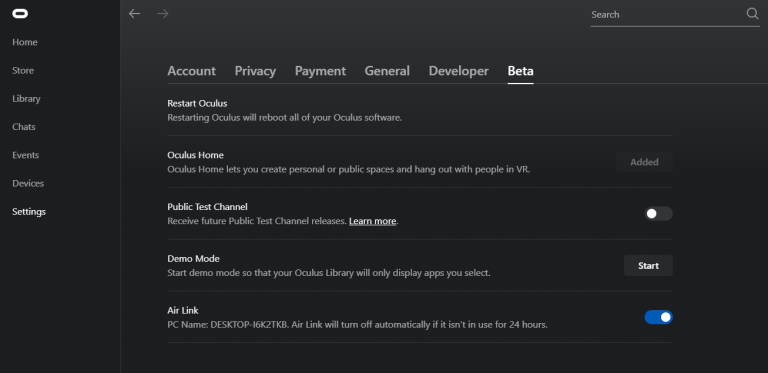768x373 pixels.
Task: Open Library in the sidebar
Action: tap(26, 99)
